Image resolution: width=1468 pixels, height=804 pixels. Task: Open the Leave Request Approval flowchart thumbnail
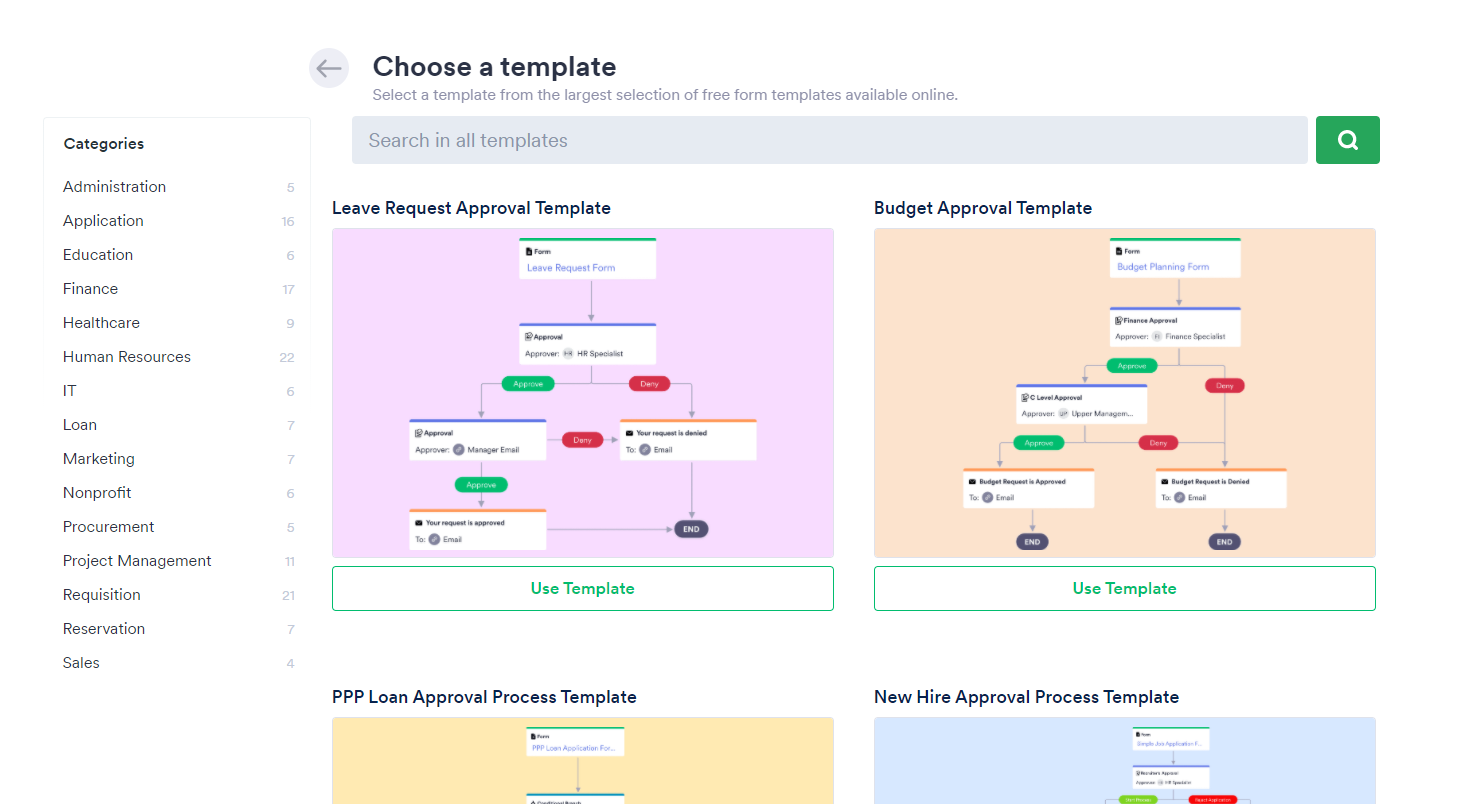[583, 393]
